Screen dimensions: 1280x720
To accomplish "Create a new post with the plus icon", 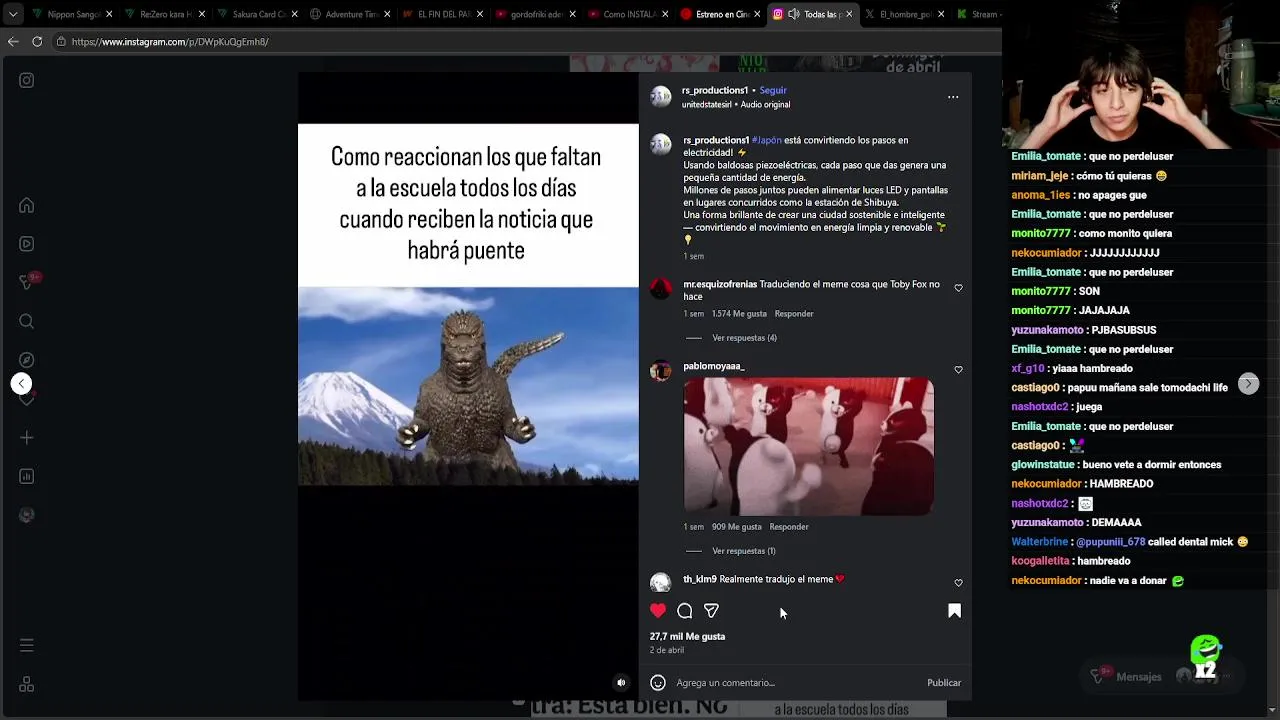I will click(x=27, y=438).
